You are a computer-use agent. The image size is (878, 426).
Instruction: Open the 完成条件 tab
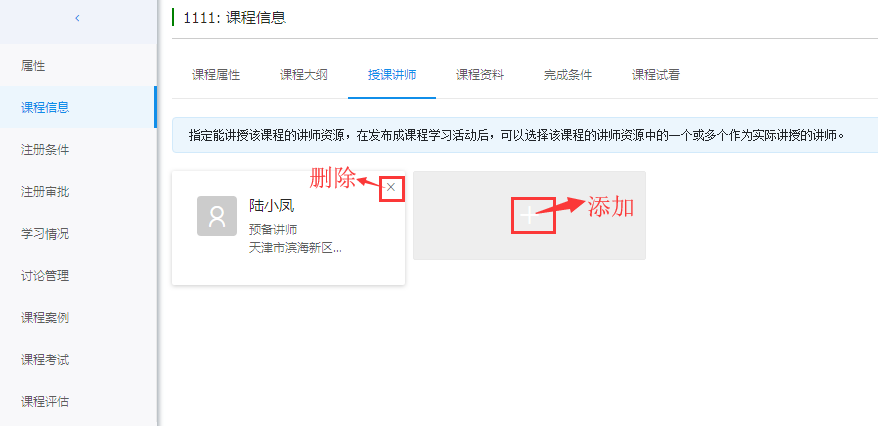pos(568,75)
